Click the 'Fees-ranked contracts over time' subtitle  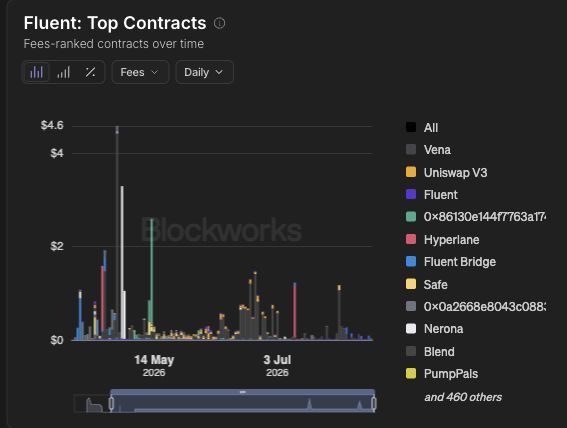coord(114,44)
